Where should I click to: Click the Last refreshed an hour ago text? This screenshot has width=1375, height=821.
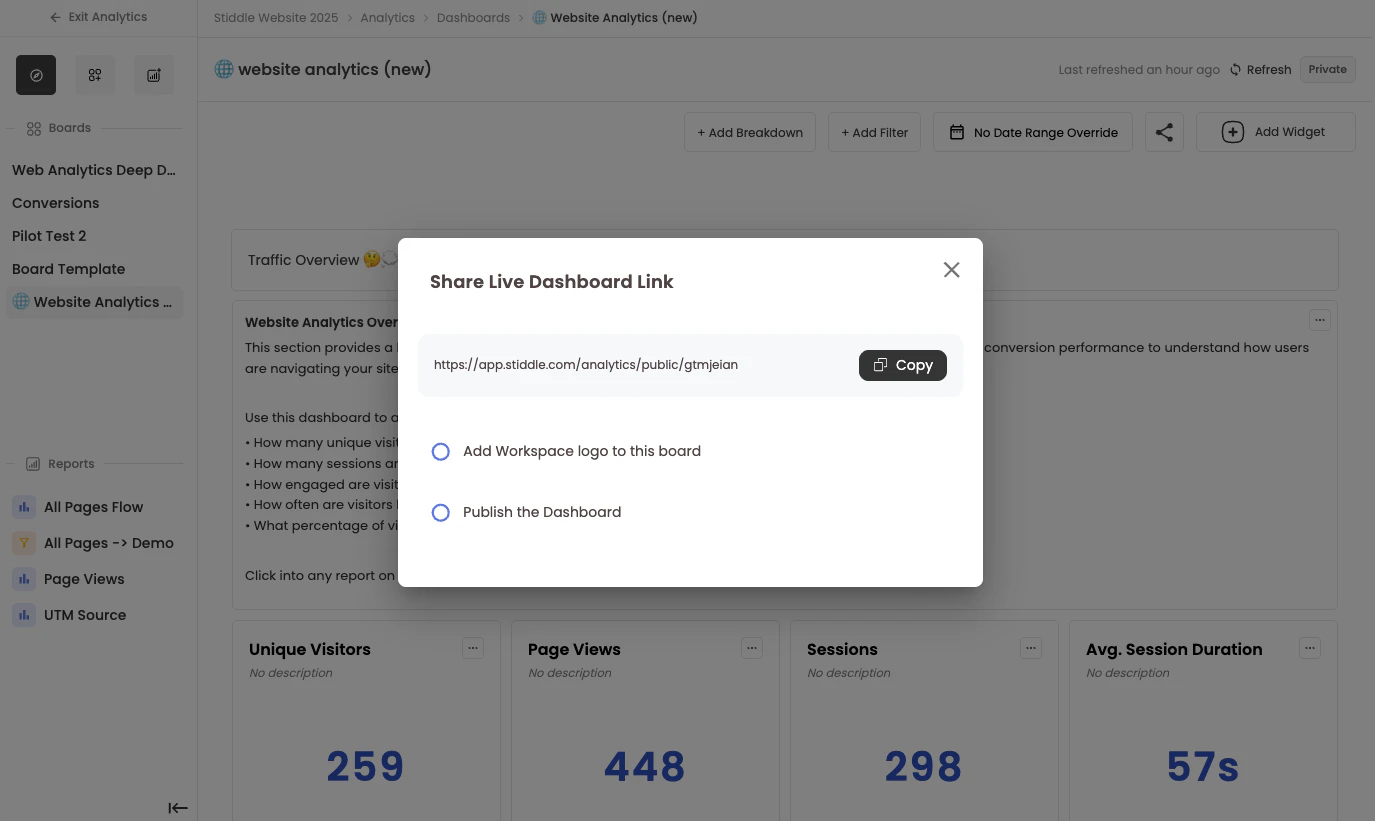(x=1139, y=70)
